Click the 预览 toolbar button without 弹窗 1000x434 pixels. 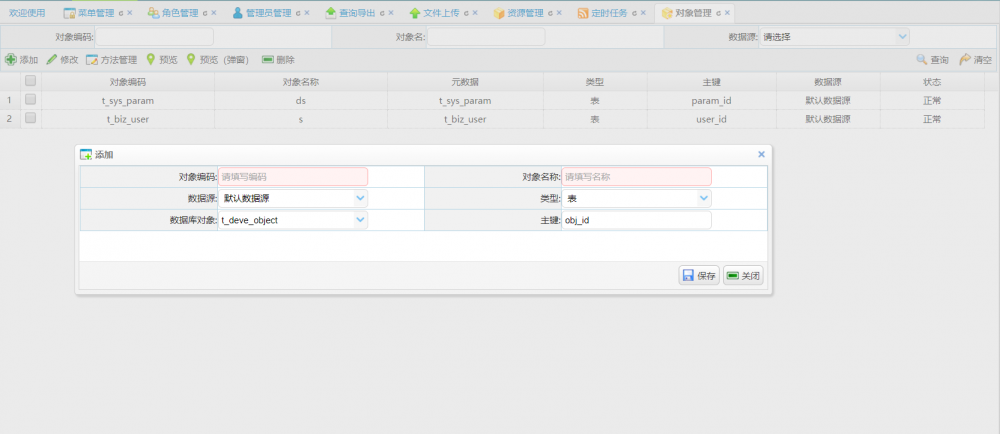pos(162,60)
